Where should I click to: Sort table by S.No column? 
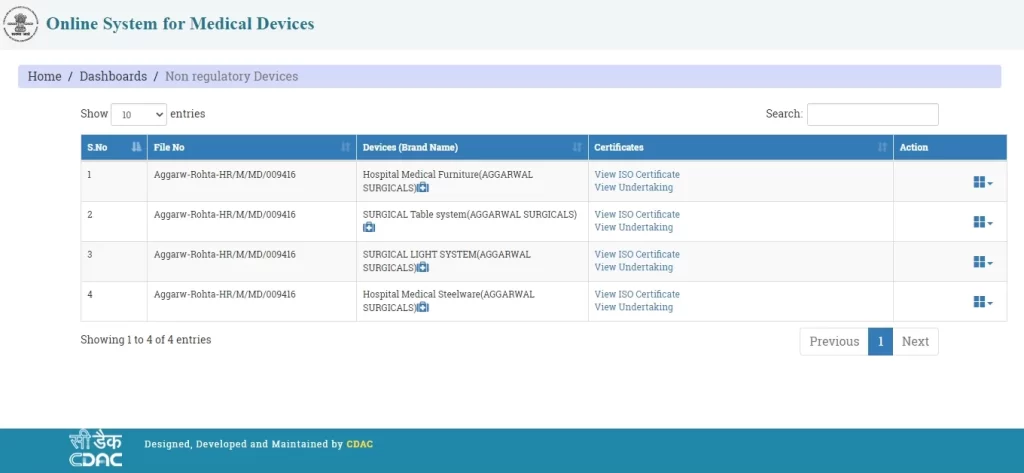coord(113,147)
